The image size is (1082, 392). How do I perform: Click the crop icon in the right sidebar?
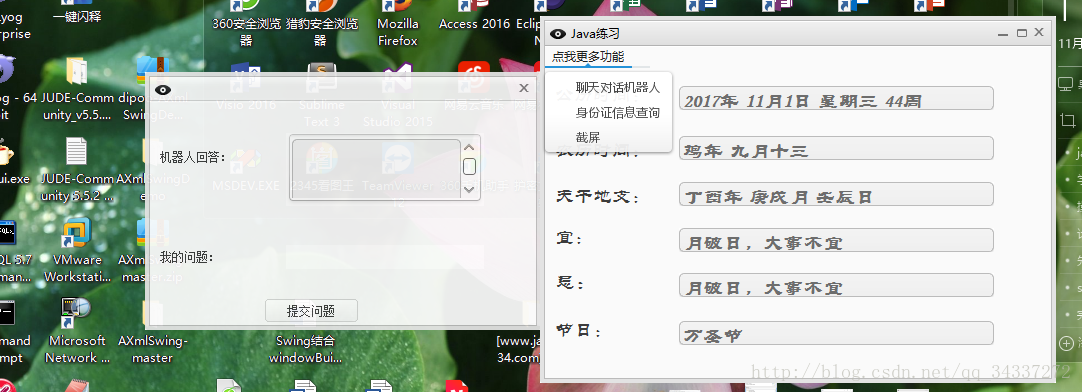[x=1067, y=120]
